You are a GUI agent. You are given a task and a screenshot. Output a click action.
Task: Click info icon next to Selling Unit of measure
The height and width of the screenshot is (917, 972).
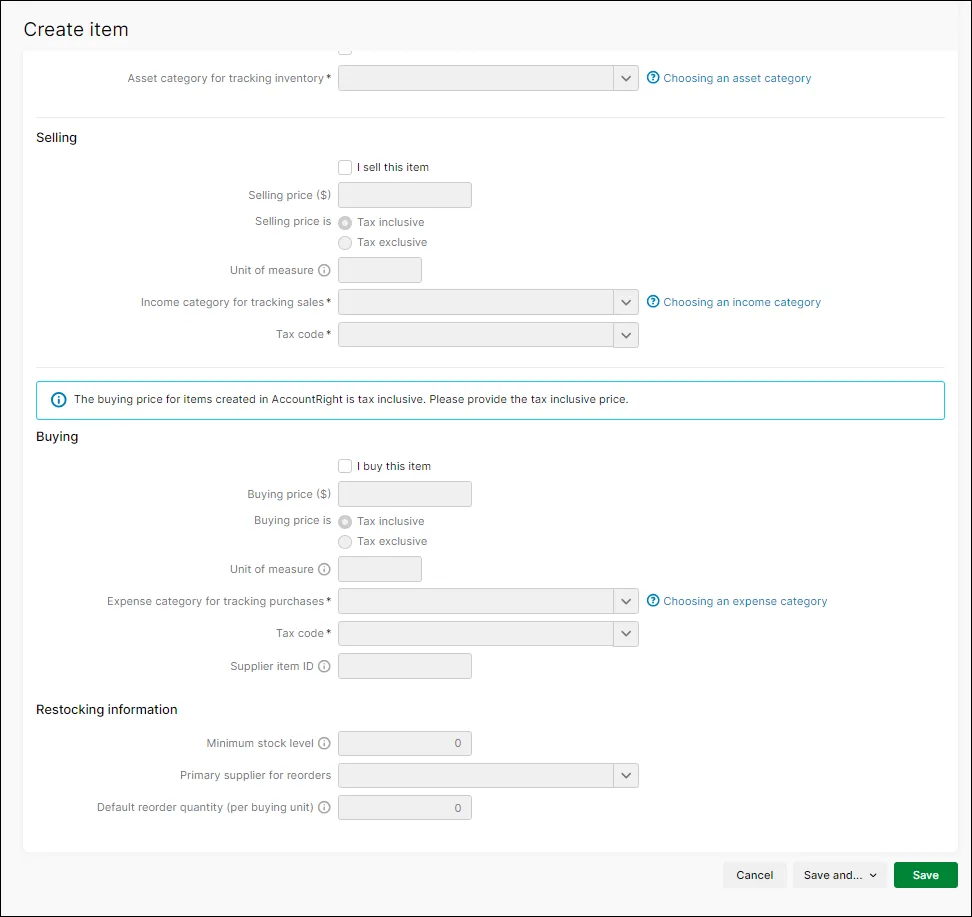point(324,271)
